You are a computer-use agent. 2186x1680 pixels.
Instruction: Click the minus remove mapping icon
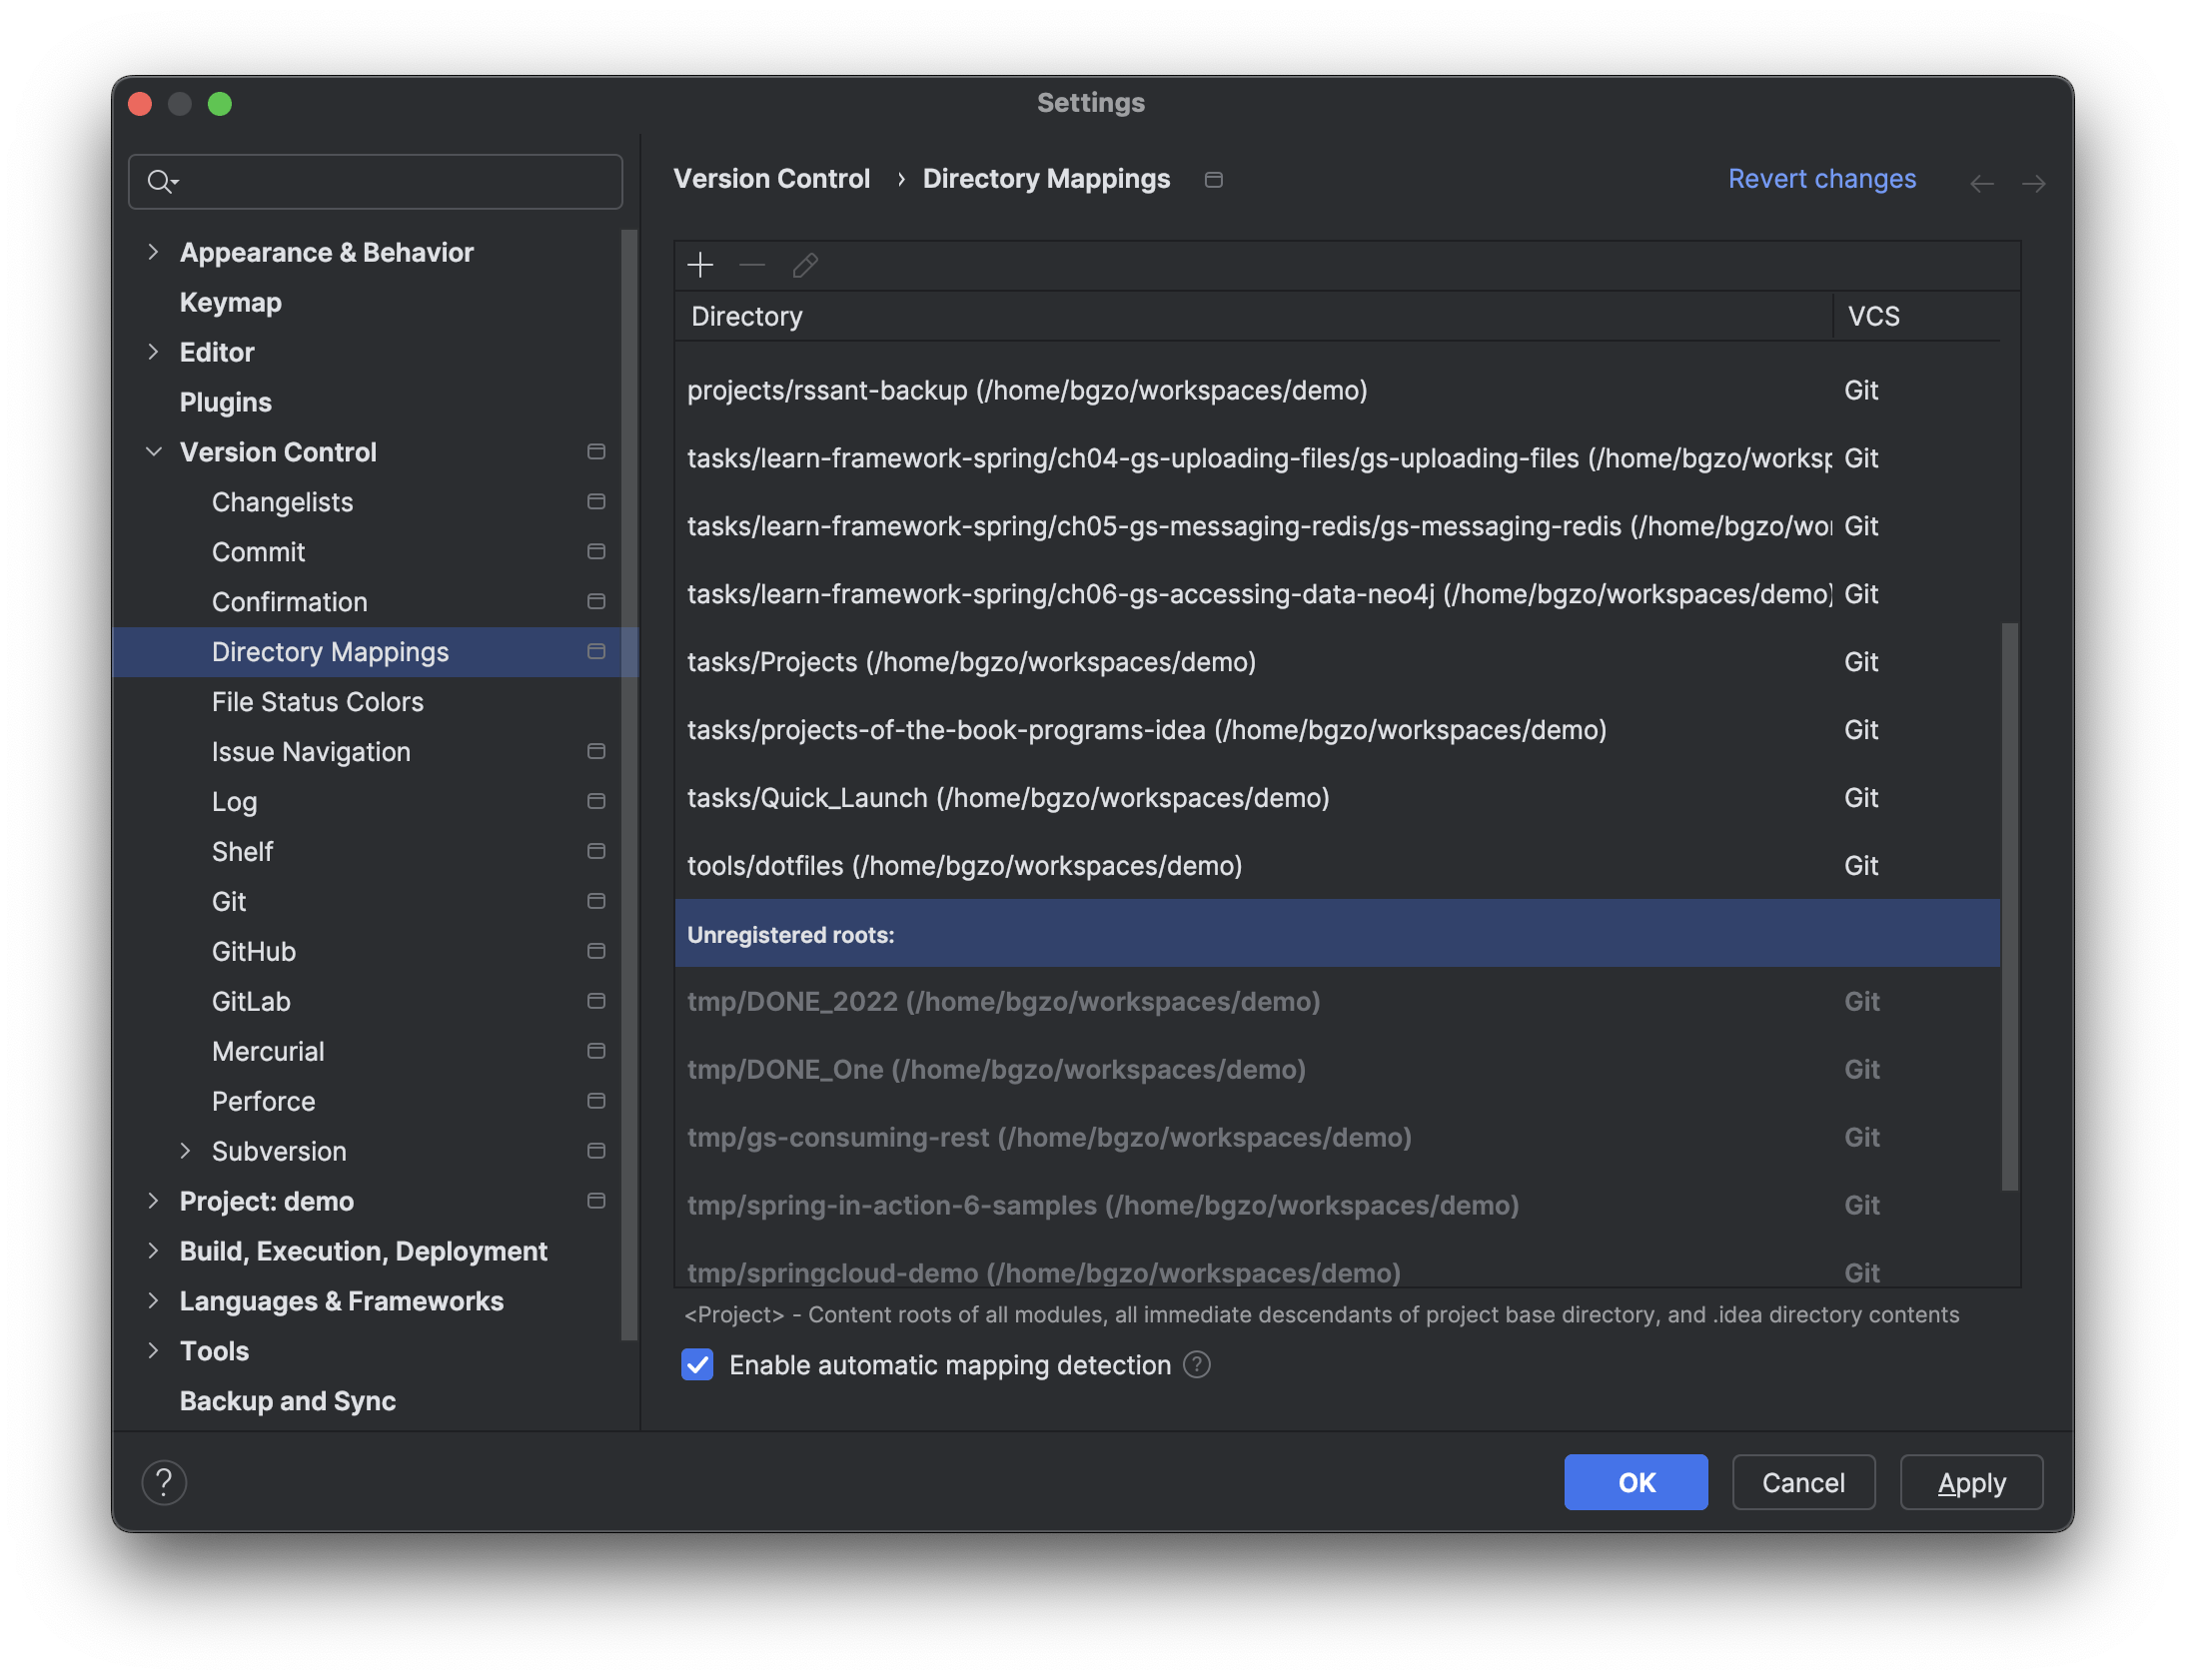click(x=752, y=265)
